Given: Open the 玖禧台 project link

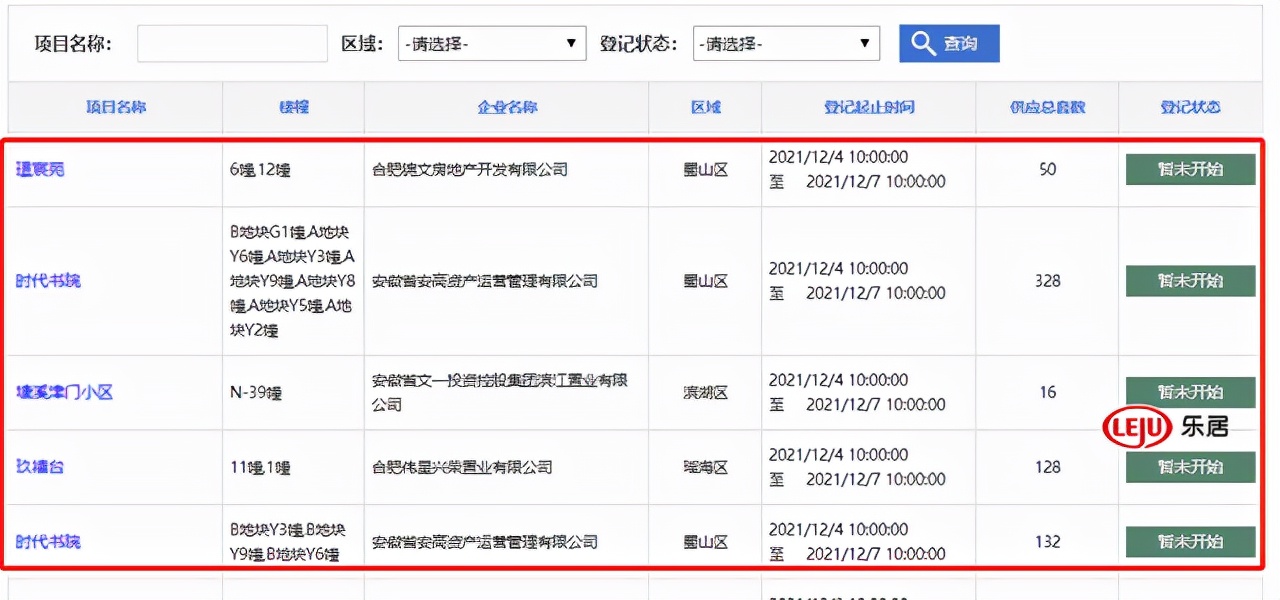Looking at the screenshot, I should [x=40, y=466].
